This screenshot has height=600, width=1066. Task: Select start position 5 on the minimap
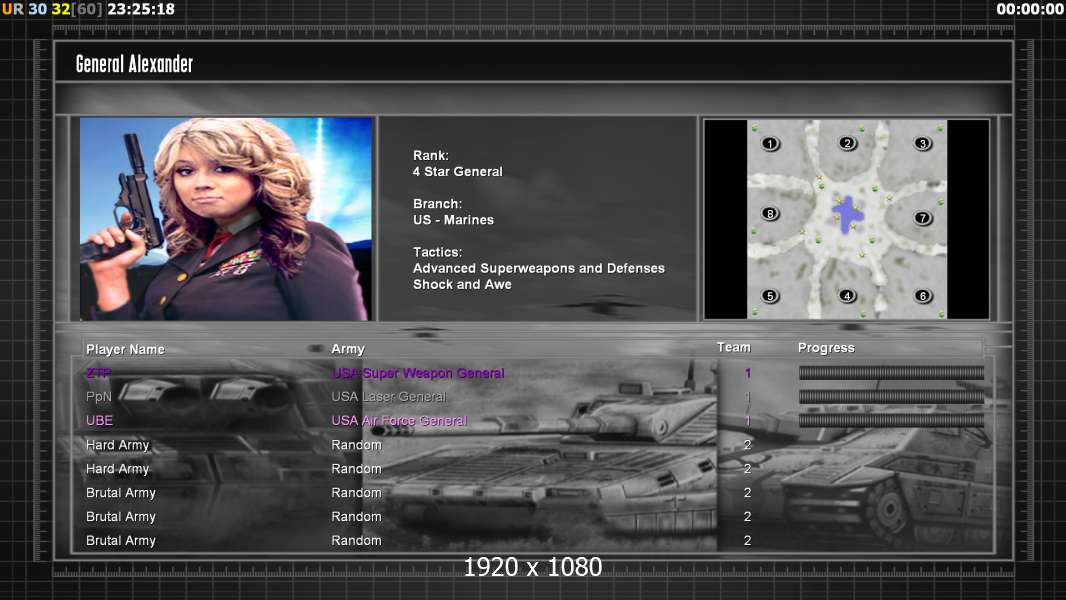[x=770, y=296]
